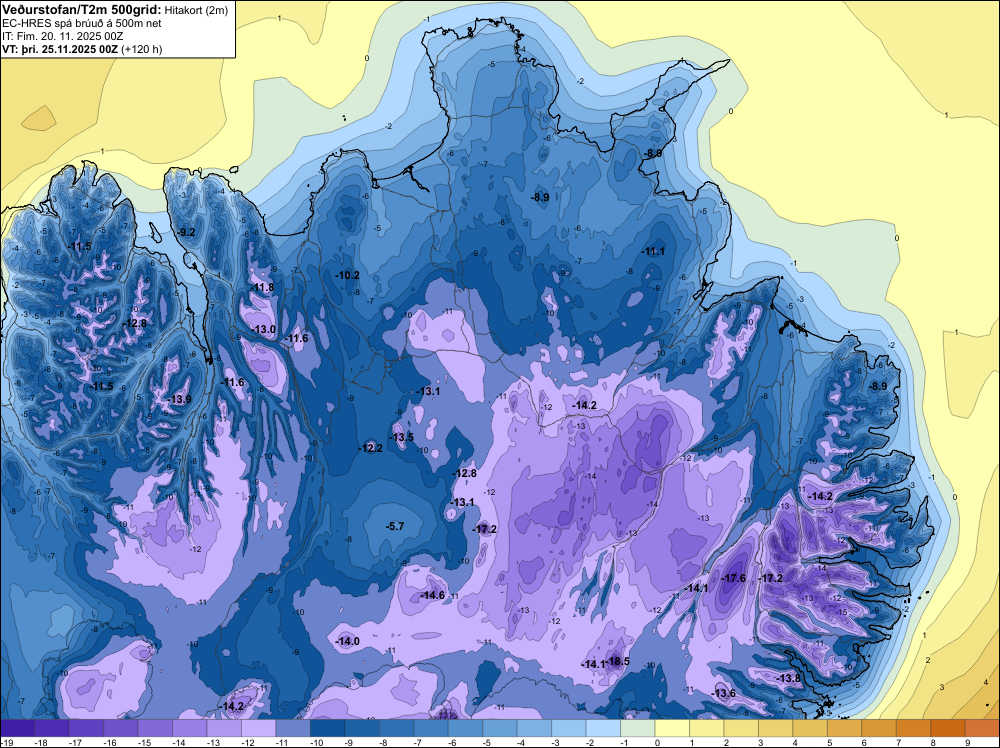Click the 'IT: Fim. 20. 11. 2025 00Z' line
This screenshot has height=748, width=1000.
(62, 36)
